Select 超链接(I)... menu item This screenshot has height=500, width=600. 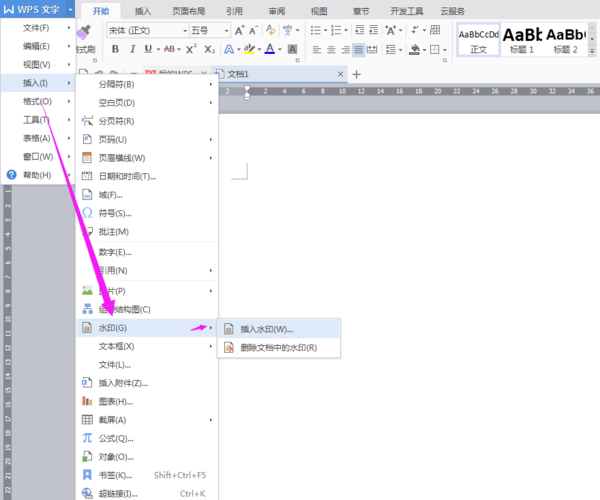pos(147,493)
